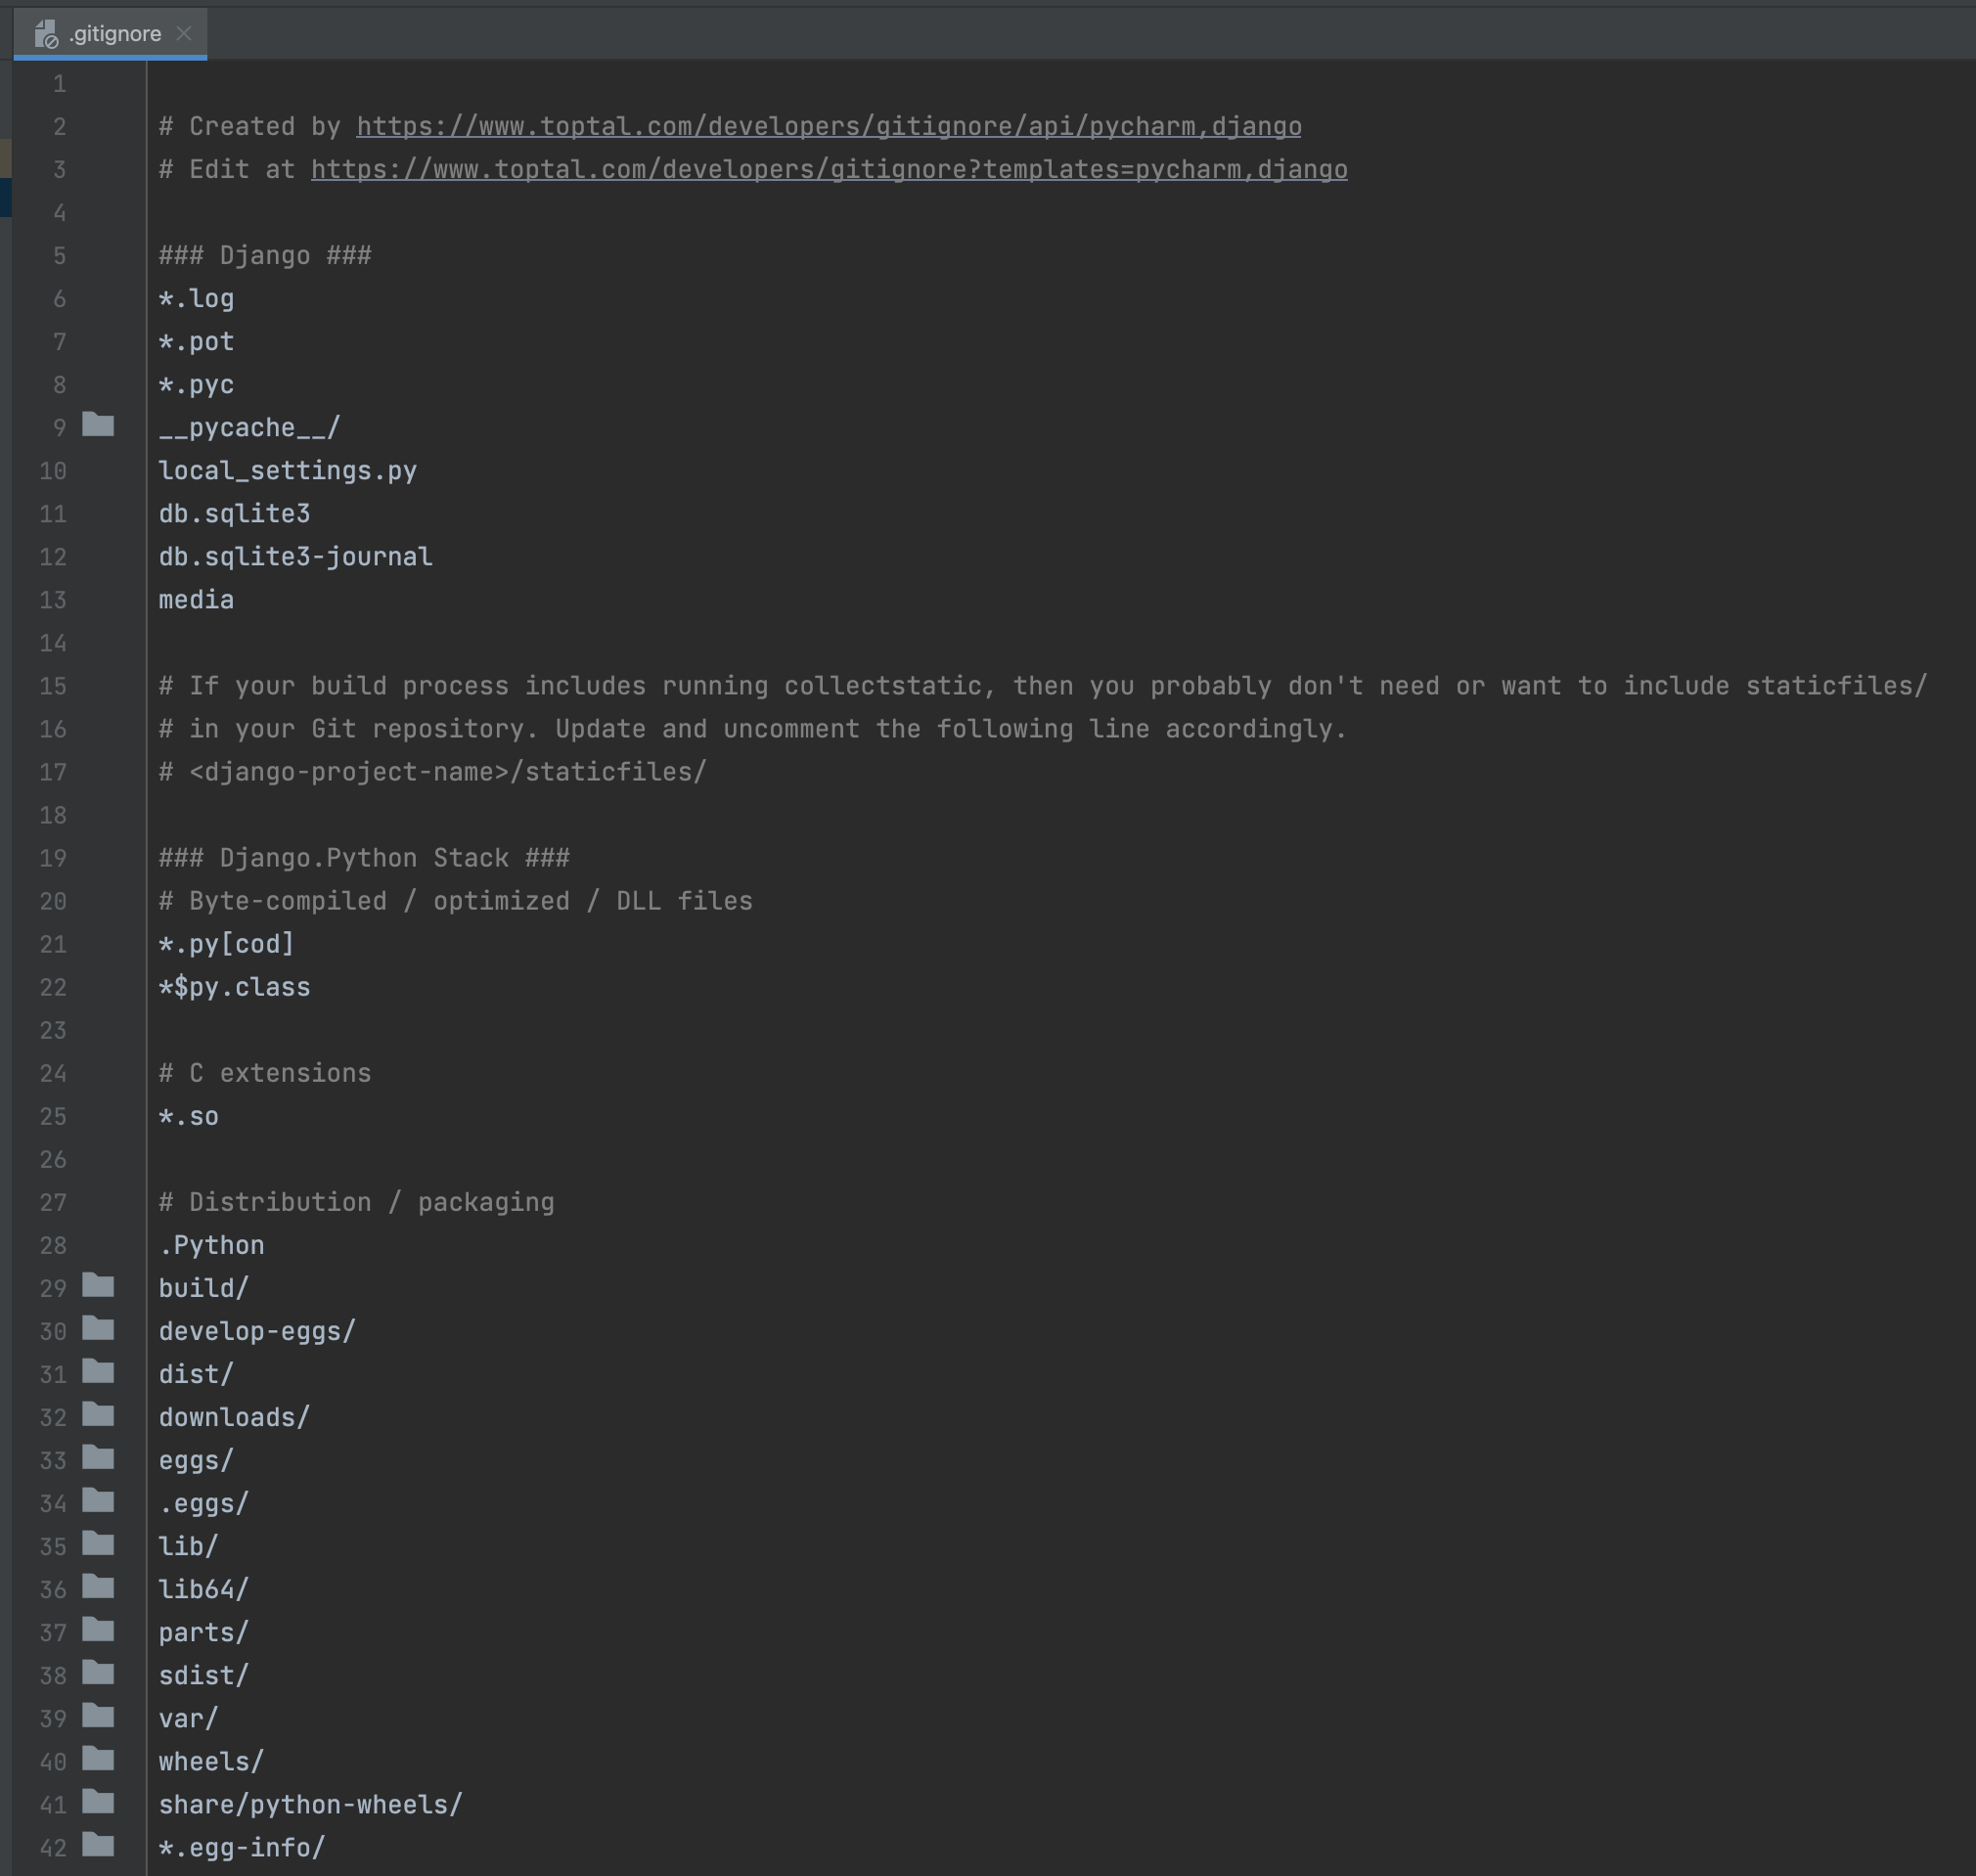Place cursor on local_settings.py line
The image size is (1976, 1876).
[287, 471]
